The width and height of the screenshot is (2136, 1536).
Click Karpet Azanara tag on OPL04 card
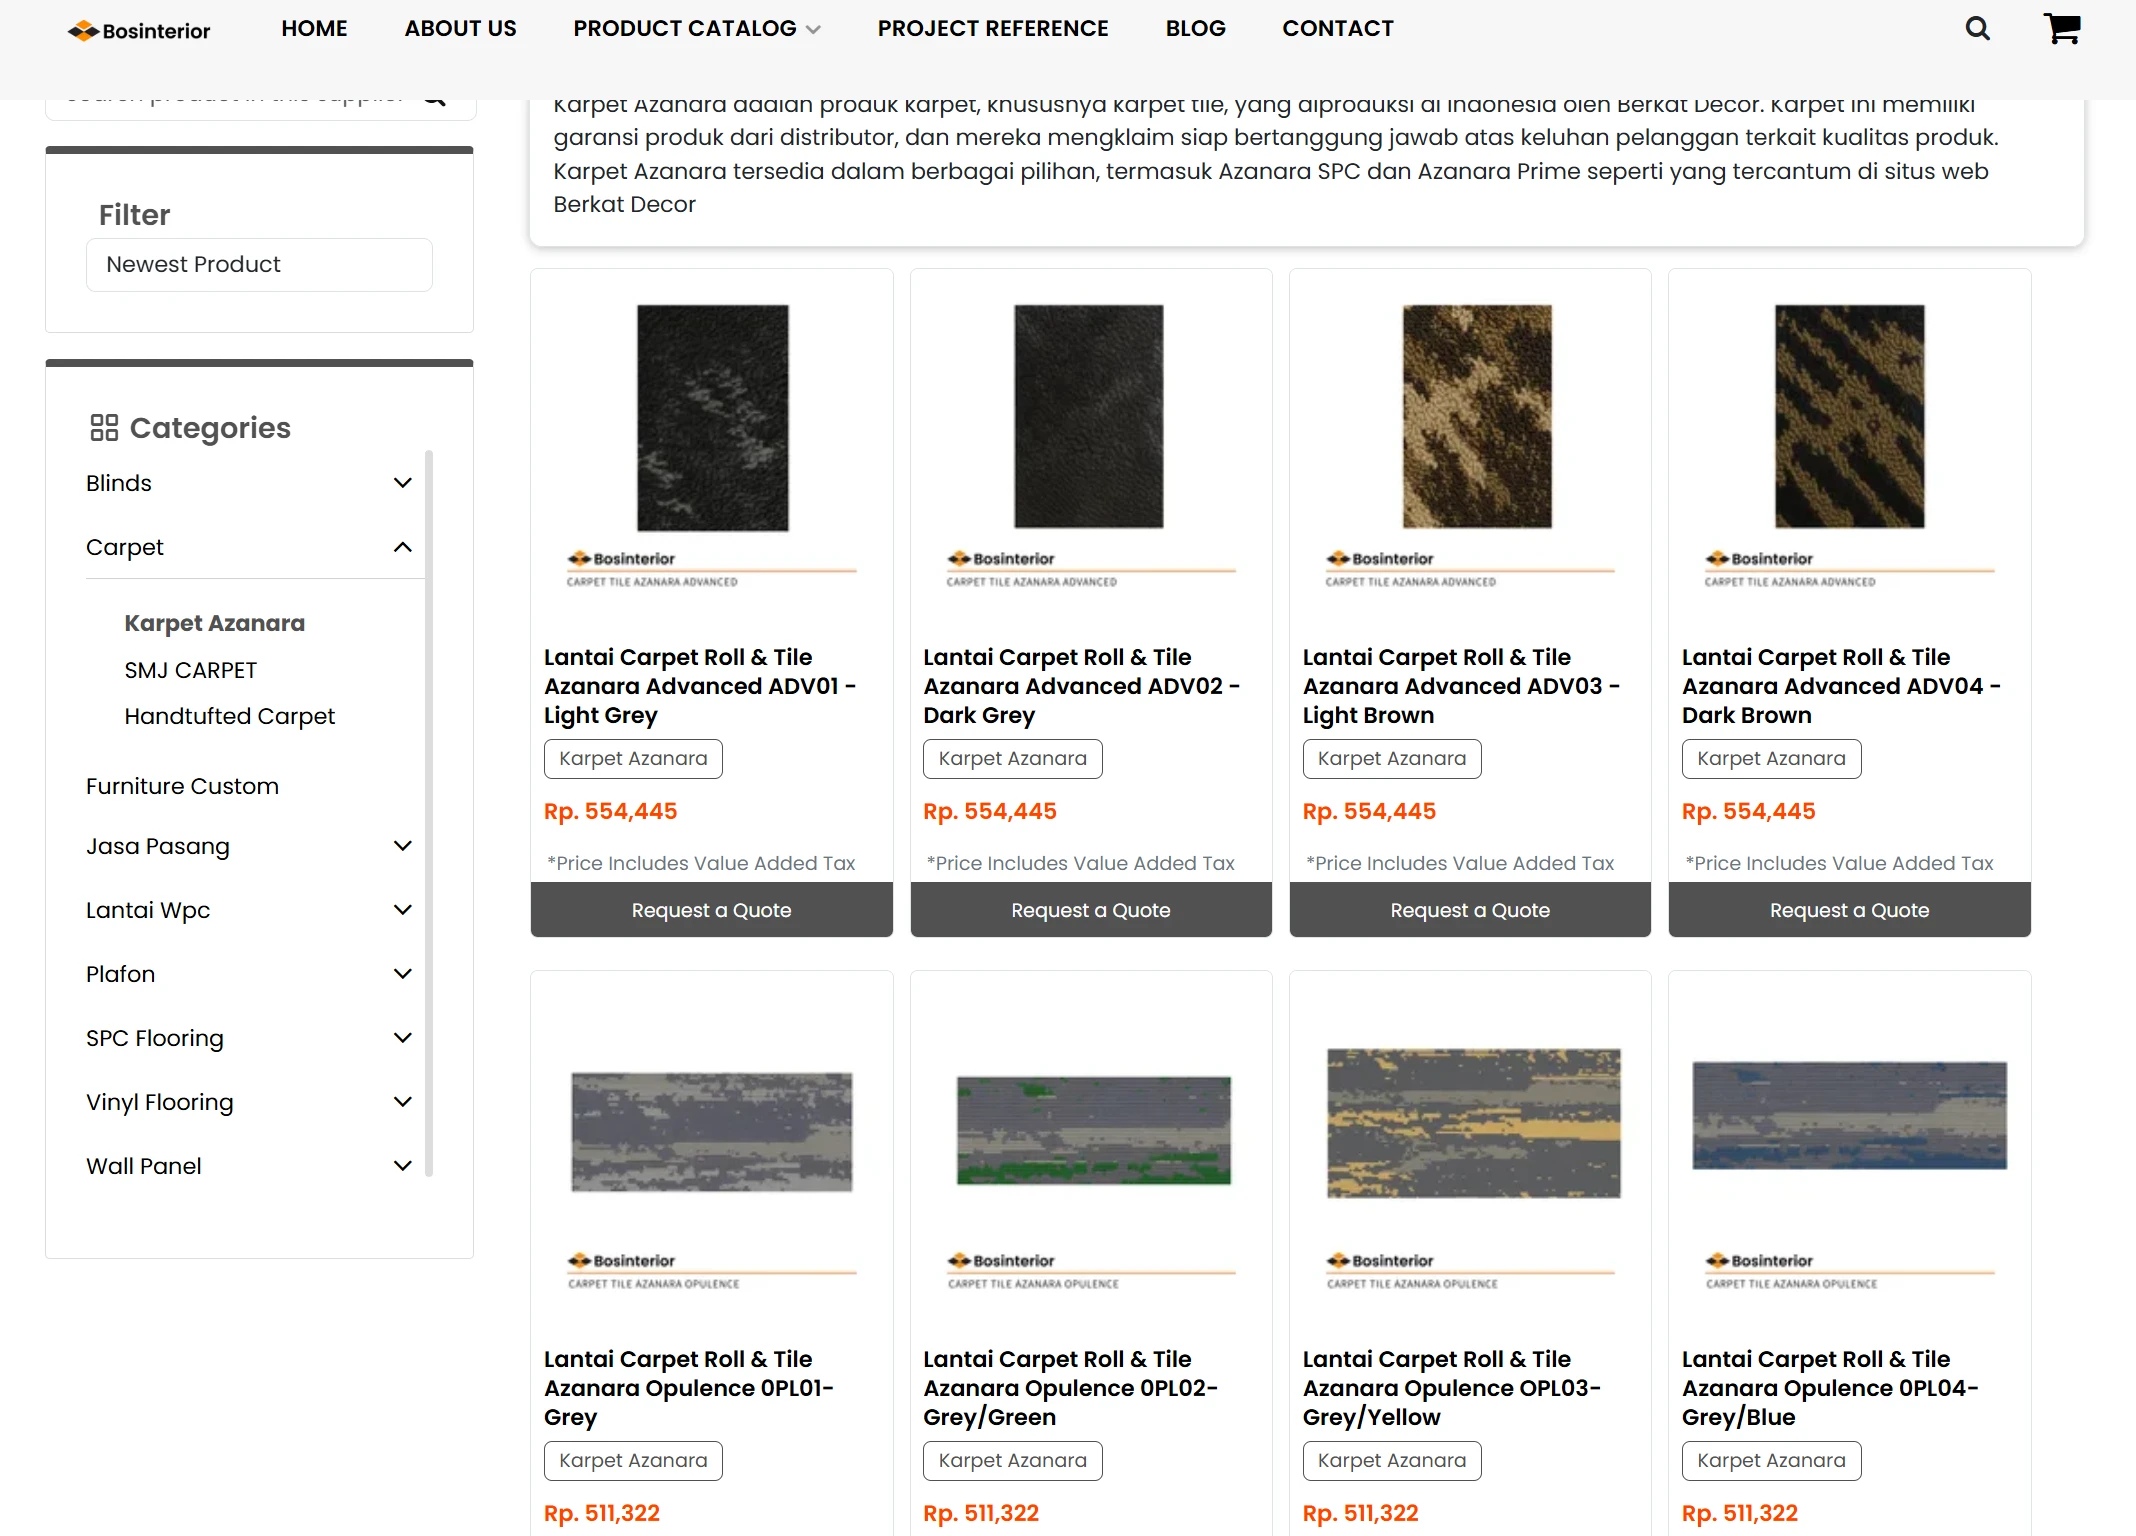pyautogui.click(x=1771, y=1461)
